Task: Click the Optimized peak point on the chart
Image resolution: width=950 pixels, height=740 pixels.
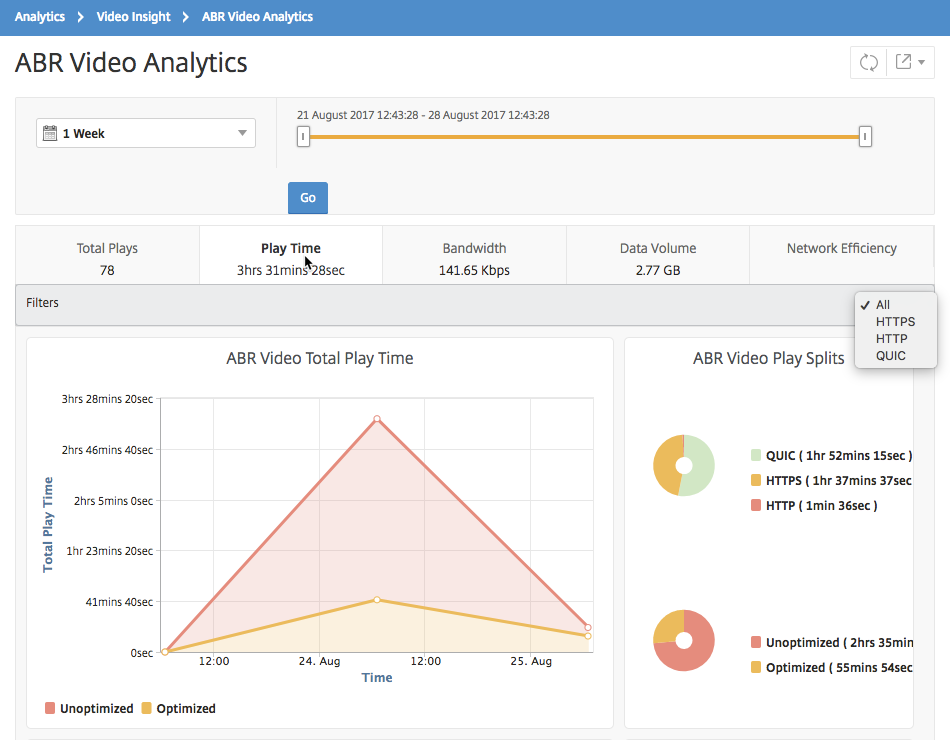Action: tap(377, 599)
